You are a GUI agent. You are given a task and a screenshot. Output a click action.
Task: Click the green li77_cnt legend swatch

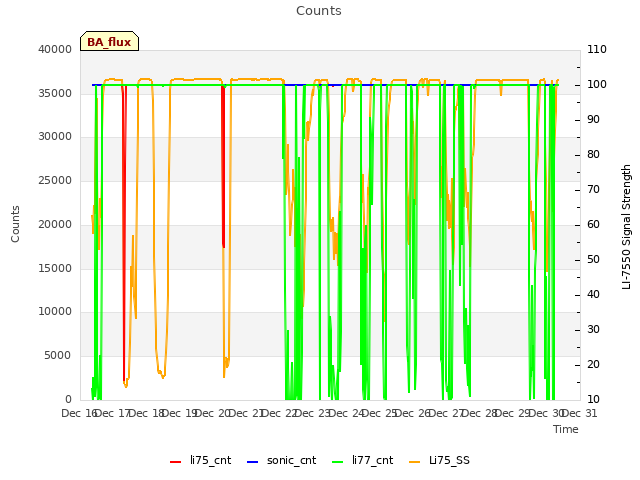click(x=338, y=462)
